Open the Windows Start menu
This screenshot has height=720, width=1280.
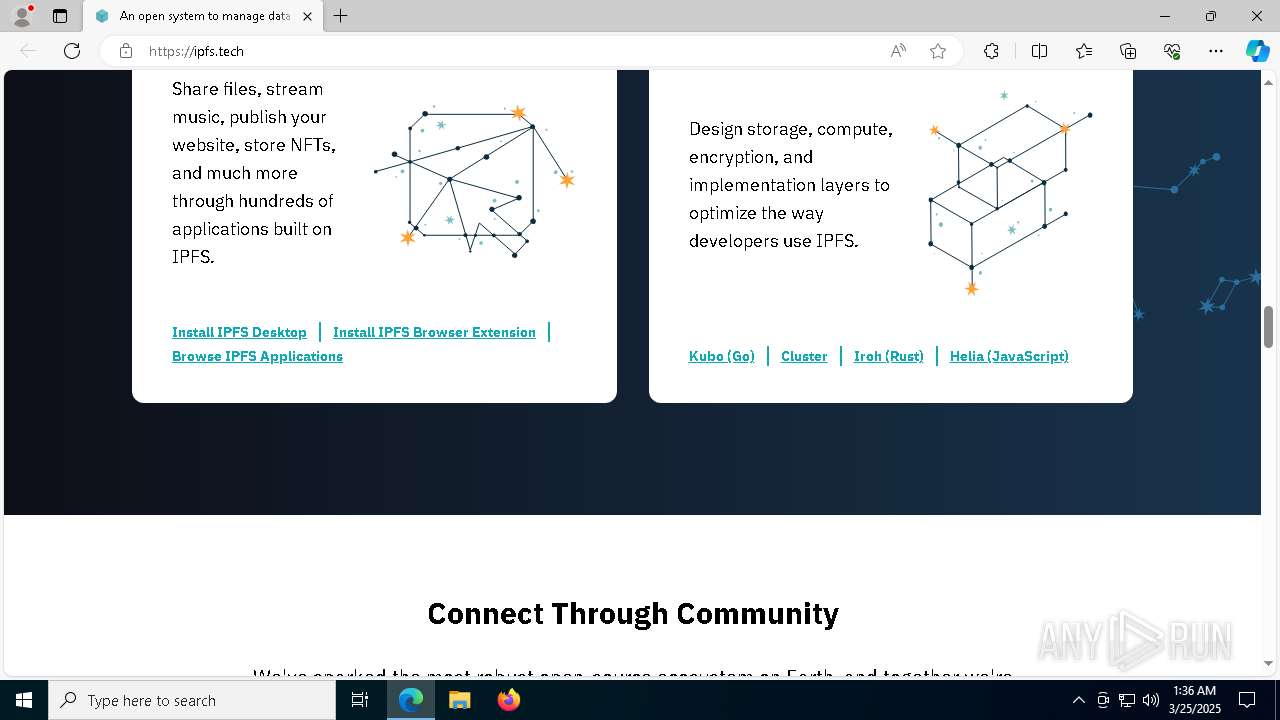tap(24, 700)
